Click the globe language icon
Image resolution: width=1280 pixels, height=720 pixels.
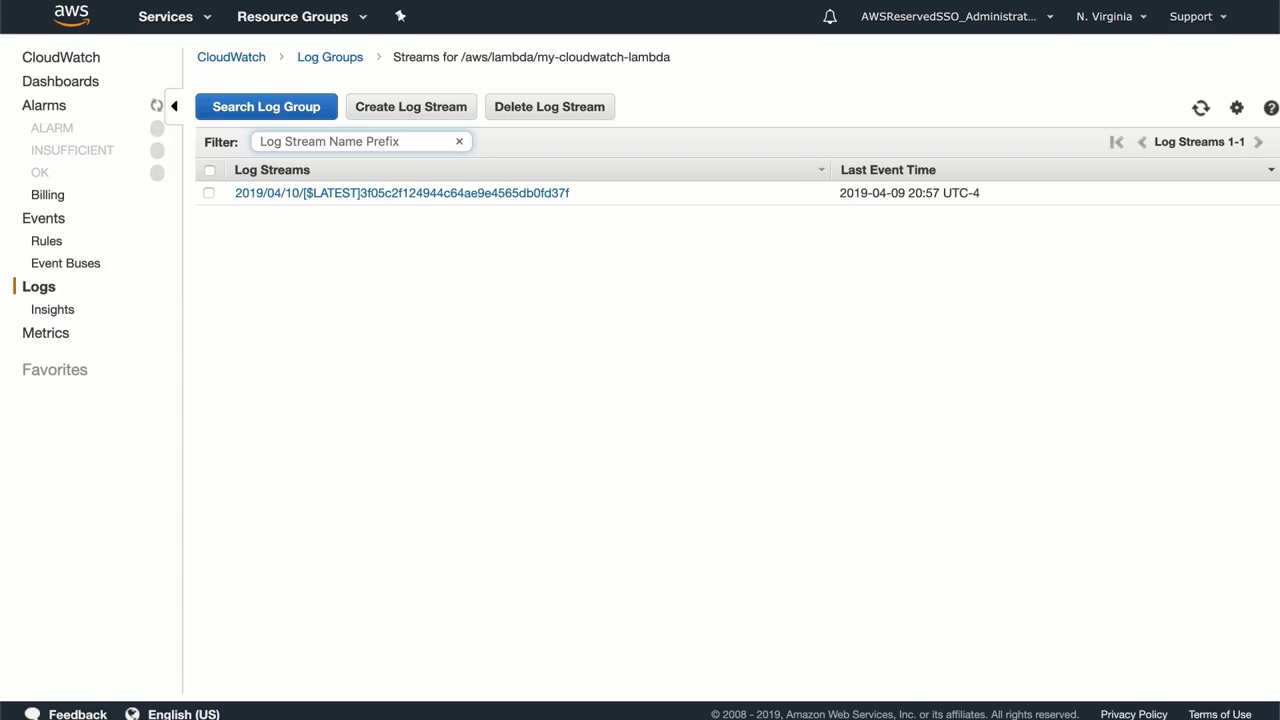point(132,714)
